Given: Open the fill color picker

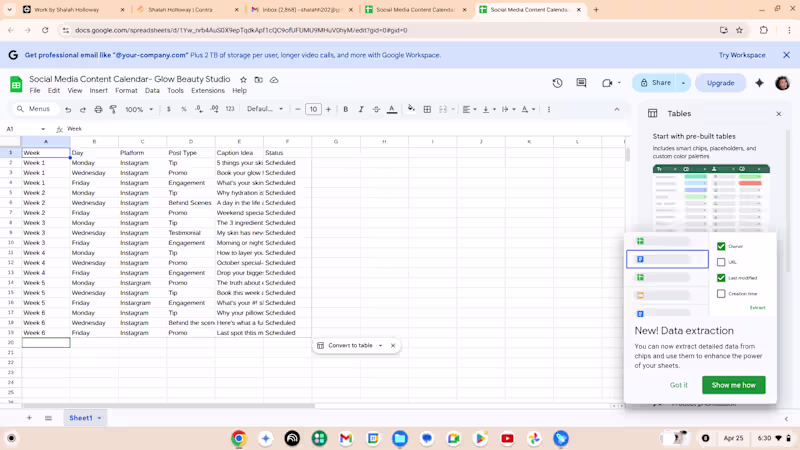Looking at the screenshot, I should 411,109.
